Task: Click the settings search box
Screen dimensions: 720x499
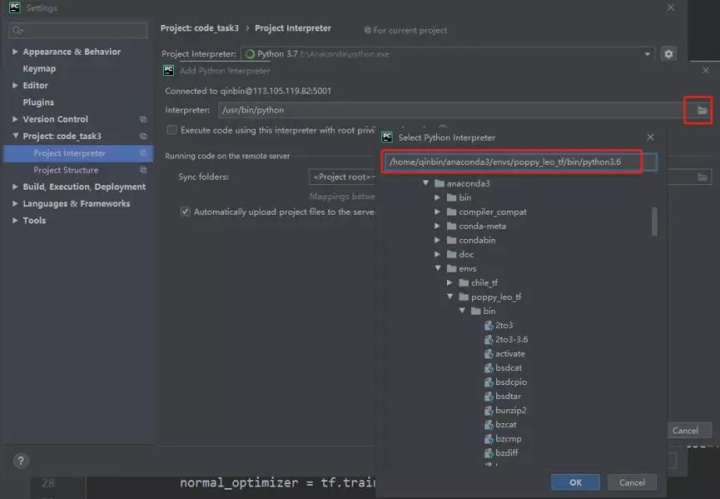Action: 78,30
